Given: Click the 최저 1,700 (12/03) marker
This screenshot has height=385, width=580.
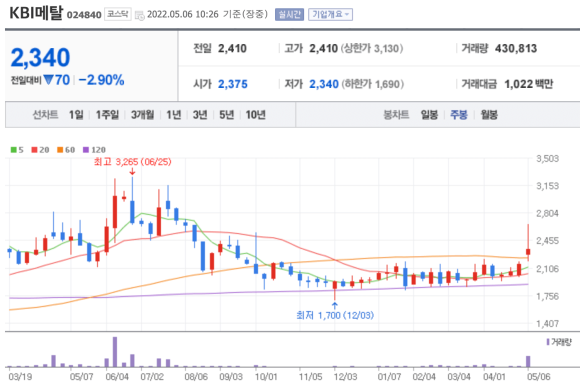Looking at the screenshot, I should point(335,315).
